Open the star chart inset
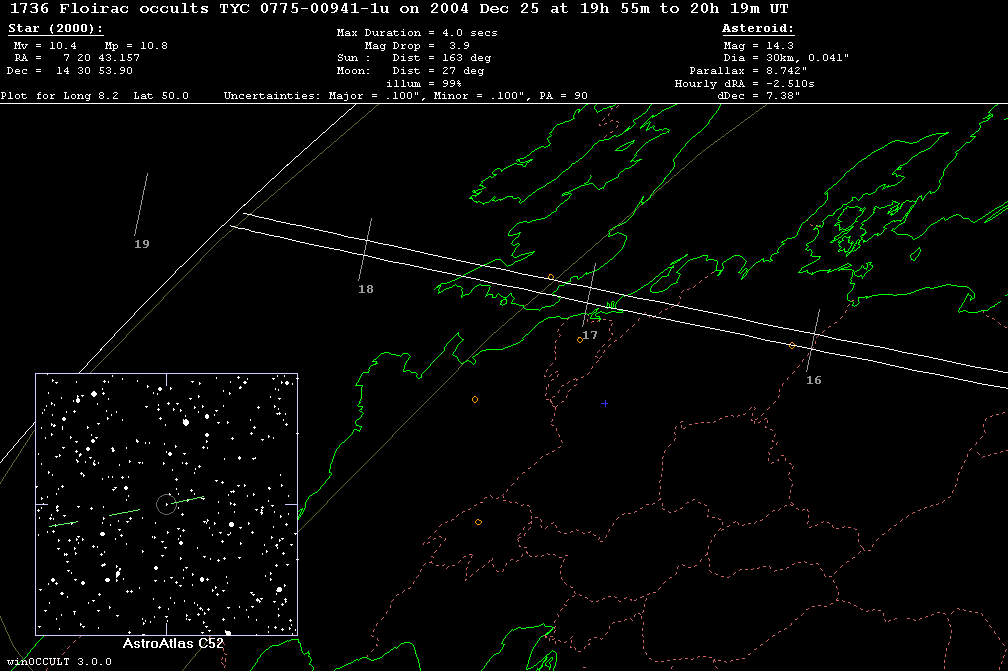 [166, 504]
